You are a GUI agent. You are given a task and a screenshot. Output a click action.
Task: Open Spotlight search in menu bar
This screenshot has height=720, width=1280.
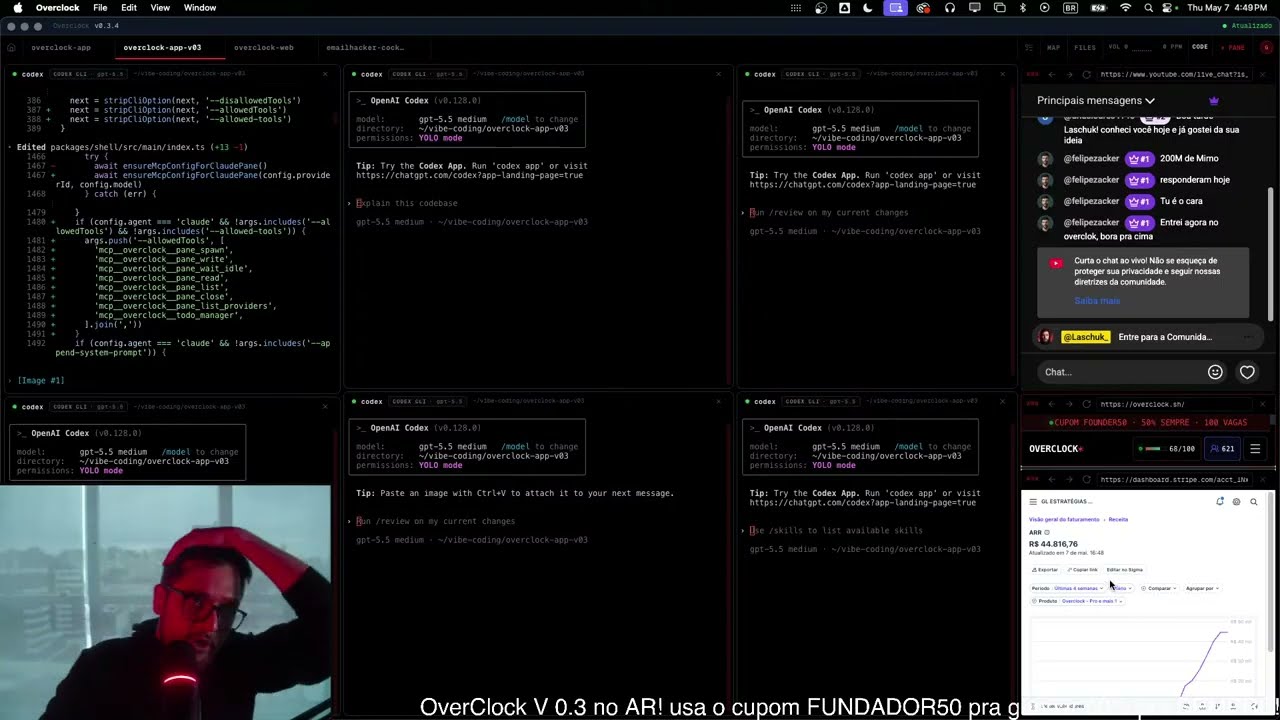coord(1148,7)
